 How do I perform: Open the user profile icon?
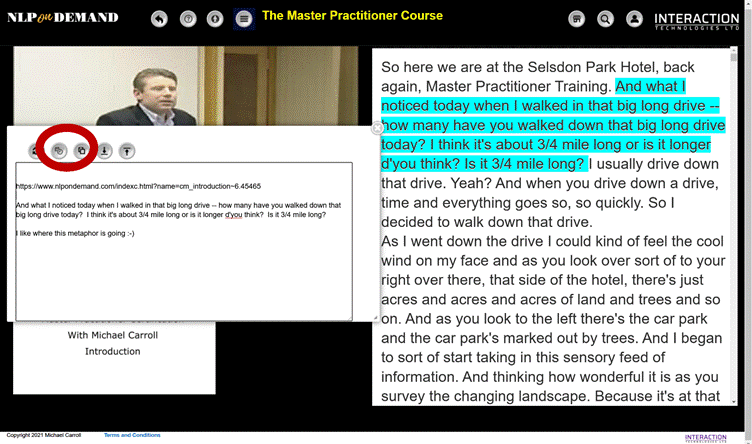pos(634,19)
